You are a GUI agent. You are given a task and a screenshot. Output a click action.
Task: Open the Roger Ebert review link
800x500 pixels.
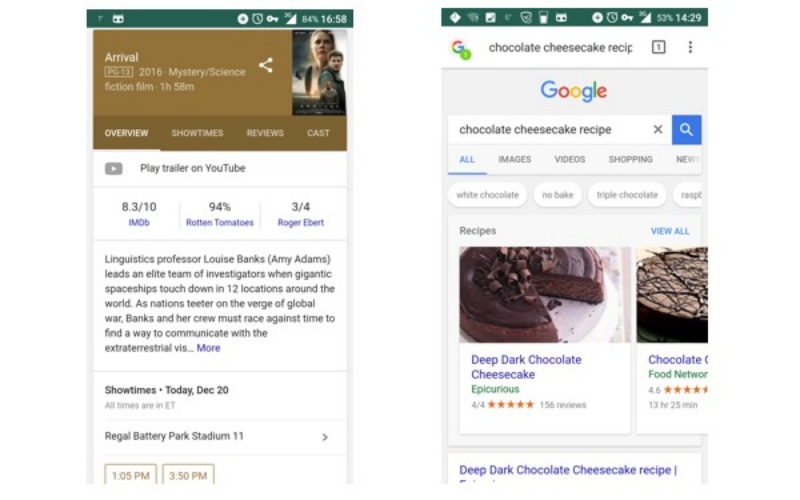point(301,222)
